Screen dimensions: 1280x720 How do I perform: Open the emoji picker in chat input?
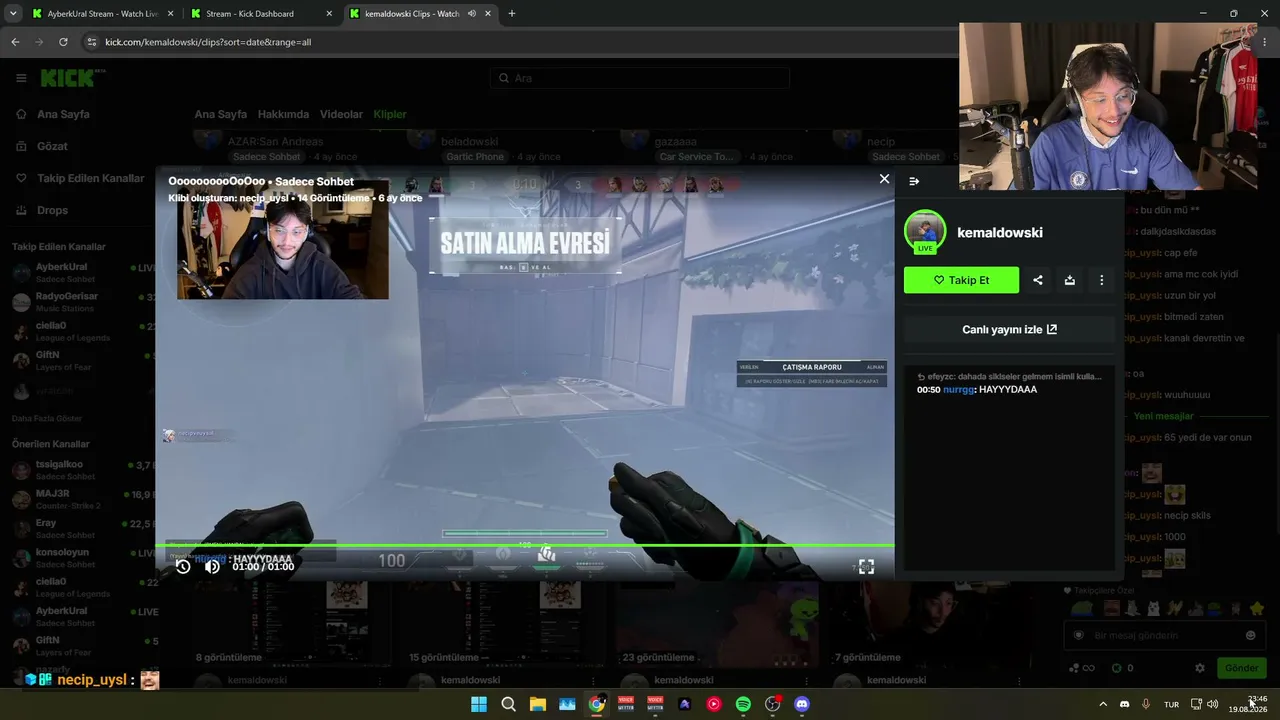(1250, 635)
